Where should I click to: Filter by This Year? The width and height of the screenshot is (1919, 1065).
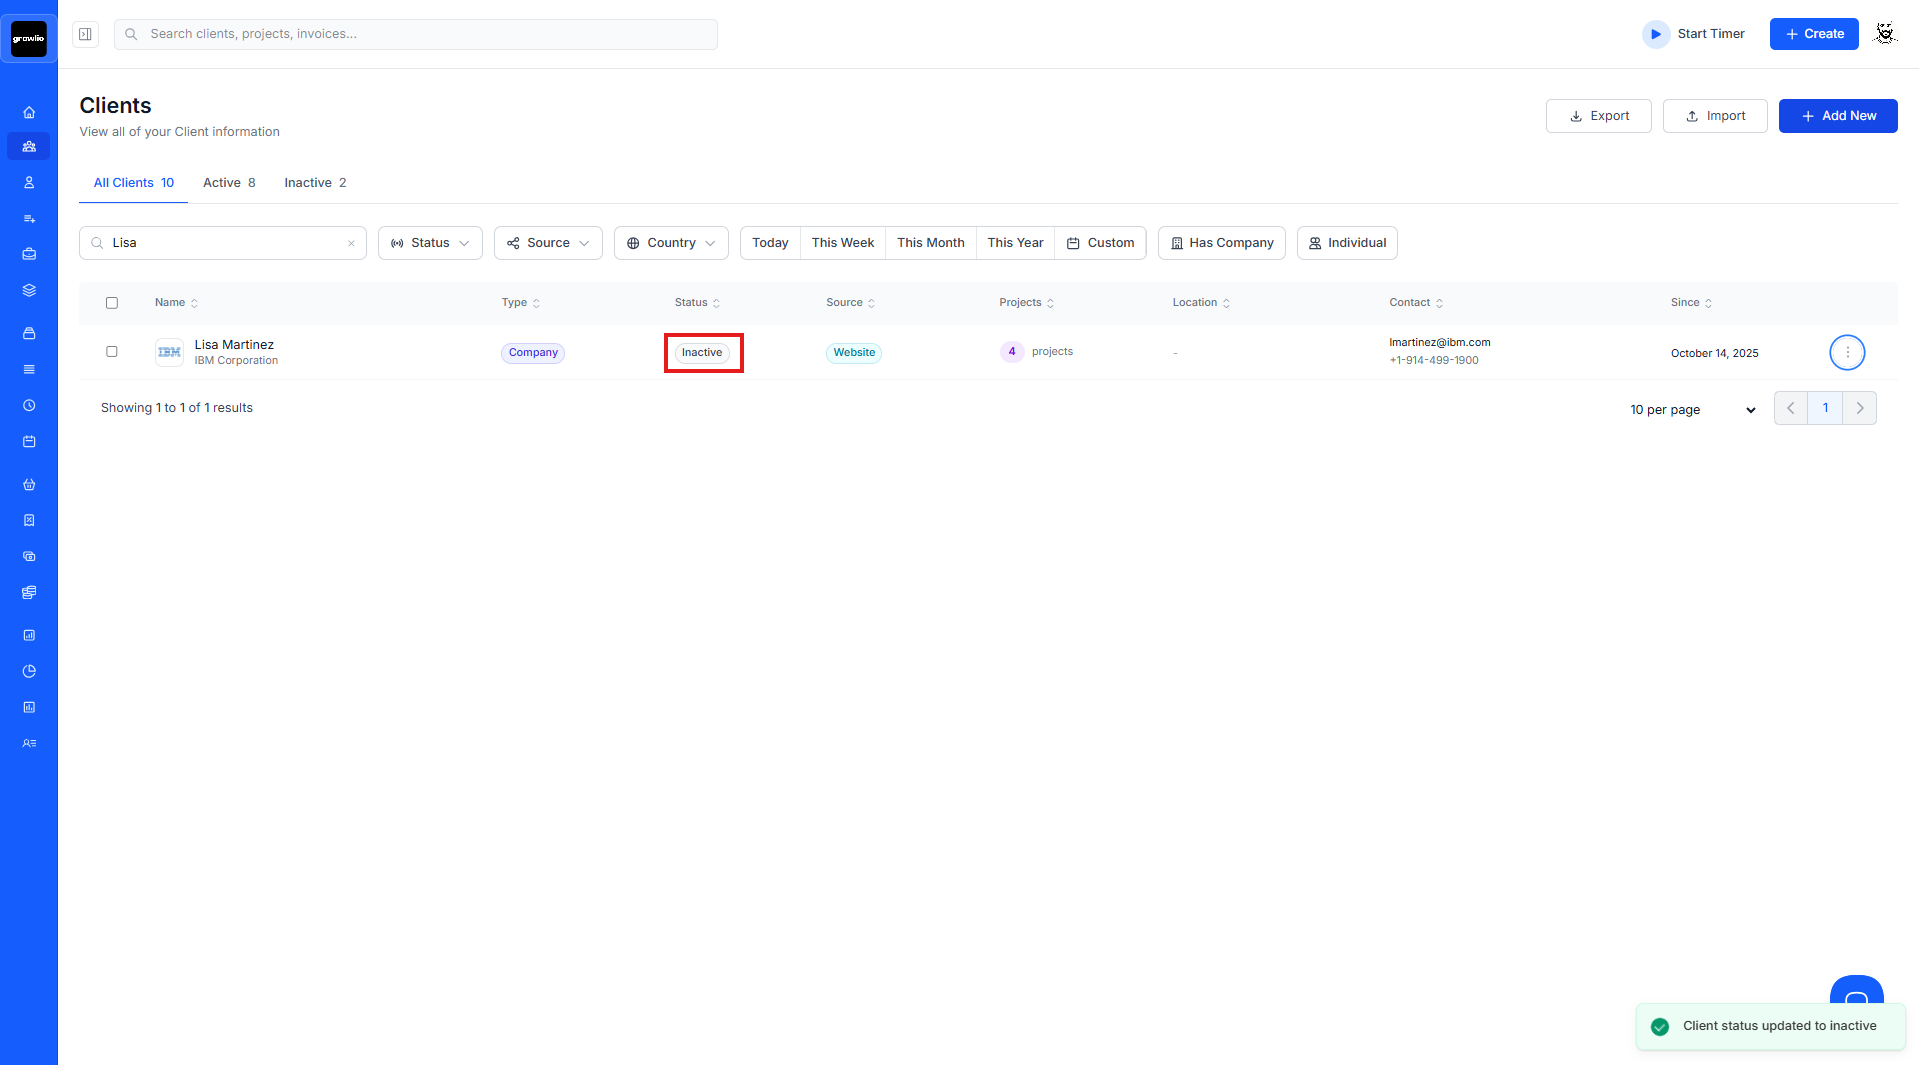pyautogui.click(x=1015, y=243)
